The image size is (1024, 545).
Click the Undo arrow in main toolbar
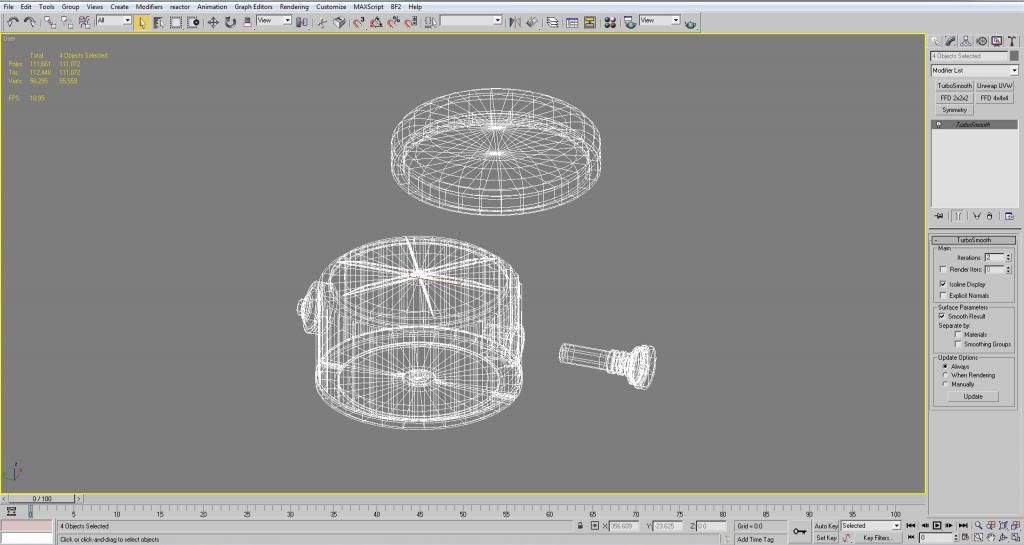[12, 21]
